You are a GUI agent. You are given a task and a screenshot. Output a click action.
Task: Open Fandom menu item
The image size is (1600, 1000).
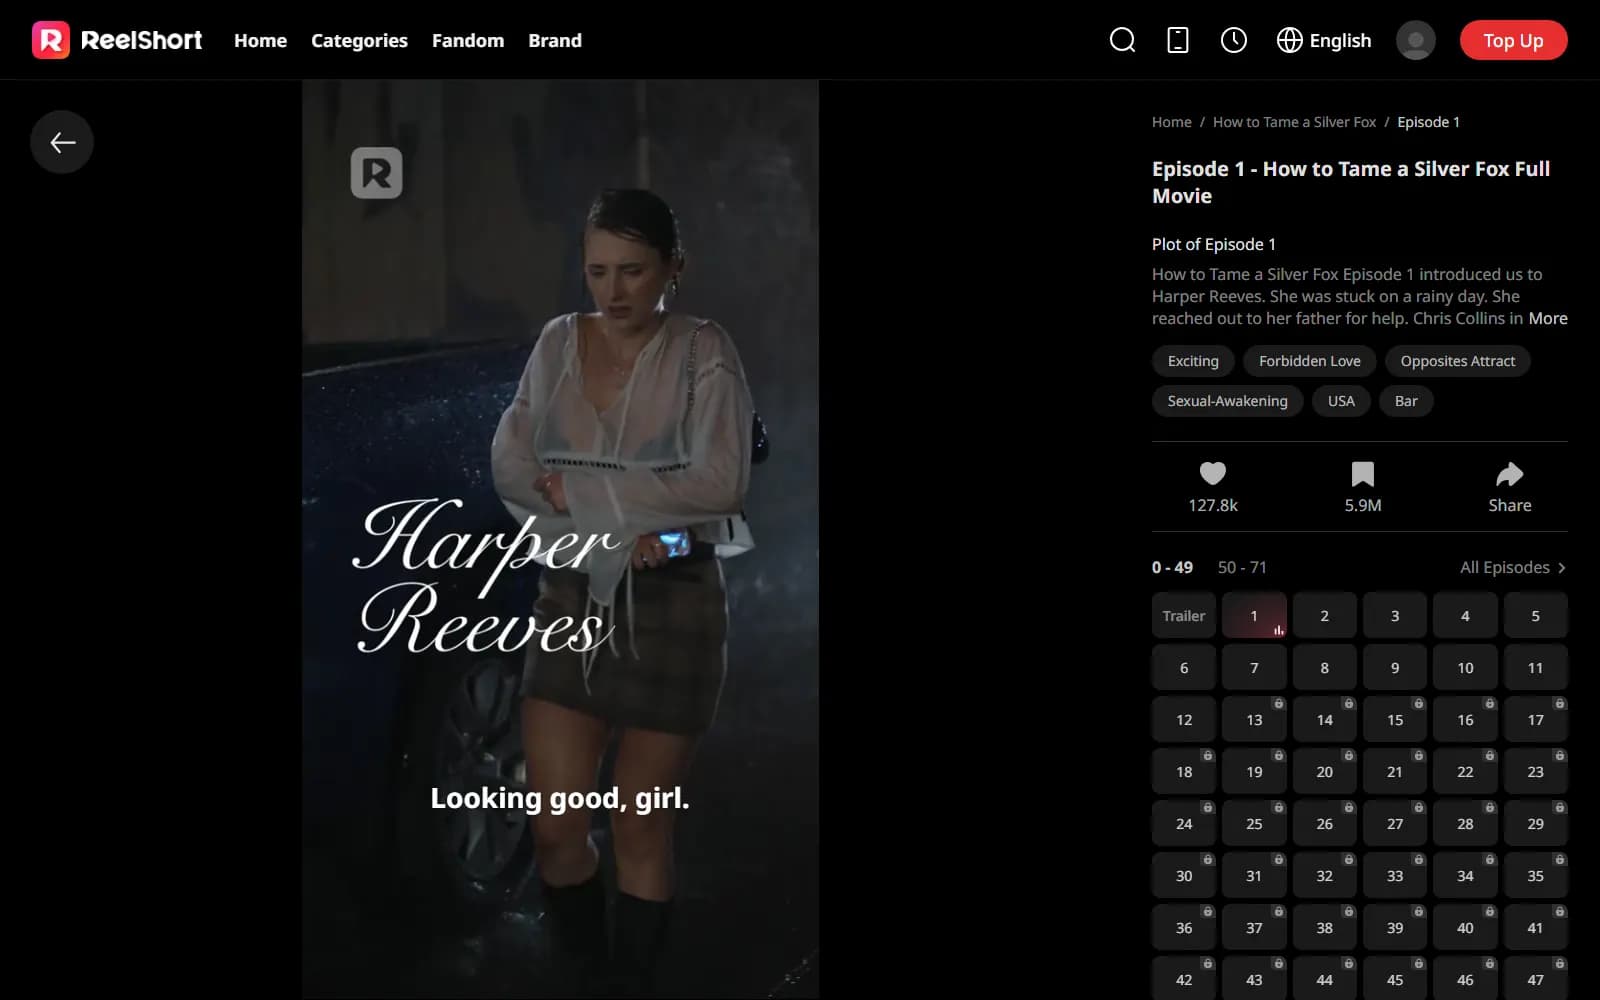468,40
